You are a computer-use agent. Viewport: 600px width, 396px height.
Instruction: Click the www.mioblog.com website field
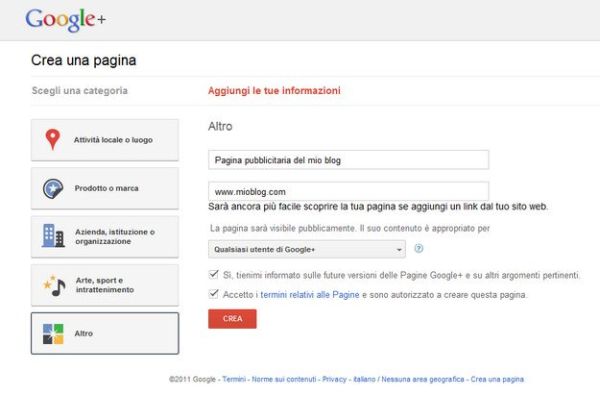pos(349,191)
